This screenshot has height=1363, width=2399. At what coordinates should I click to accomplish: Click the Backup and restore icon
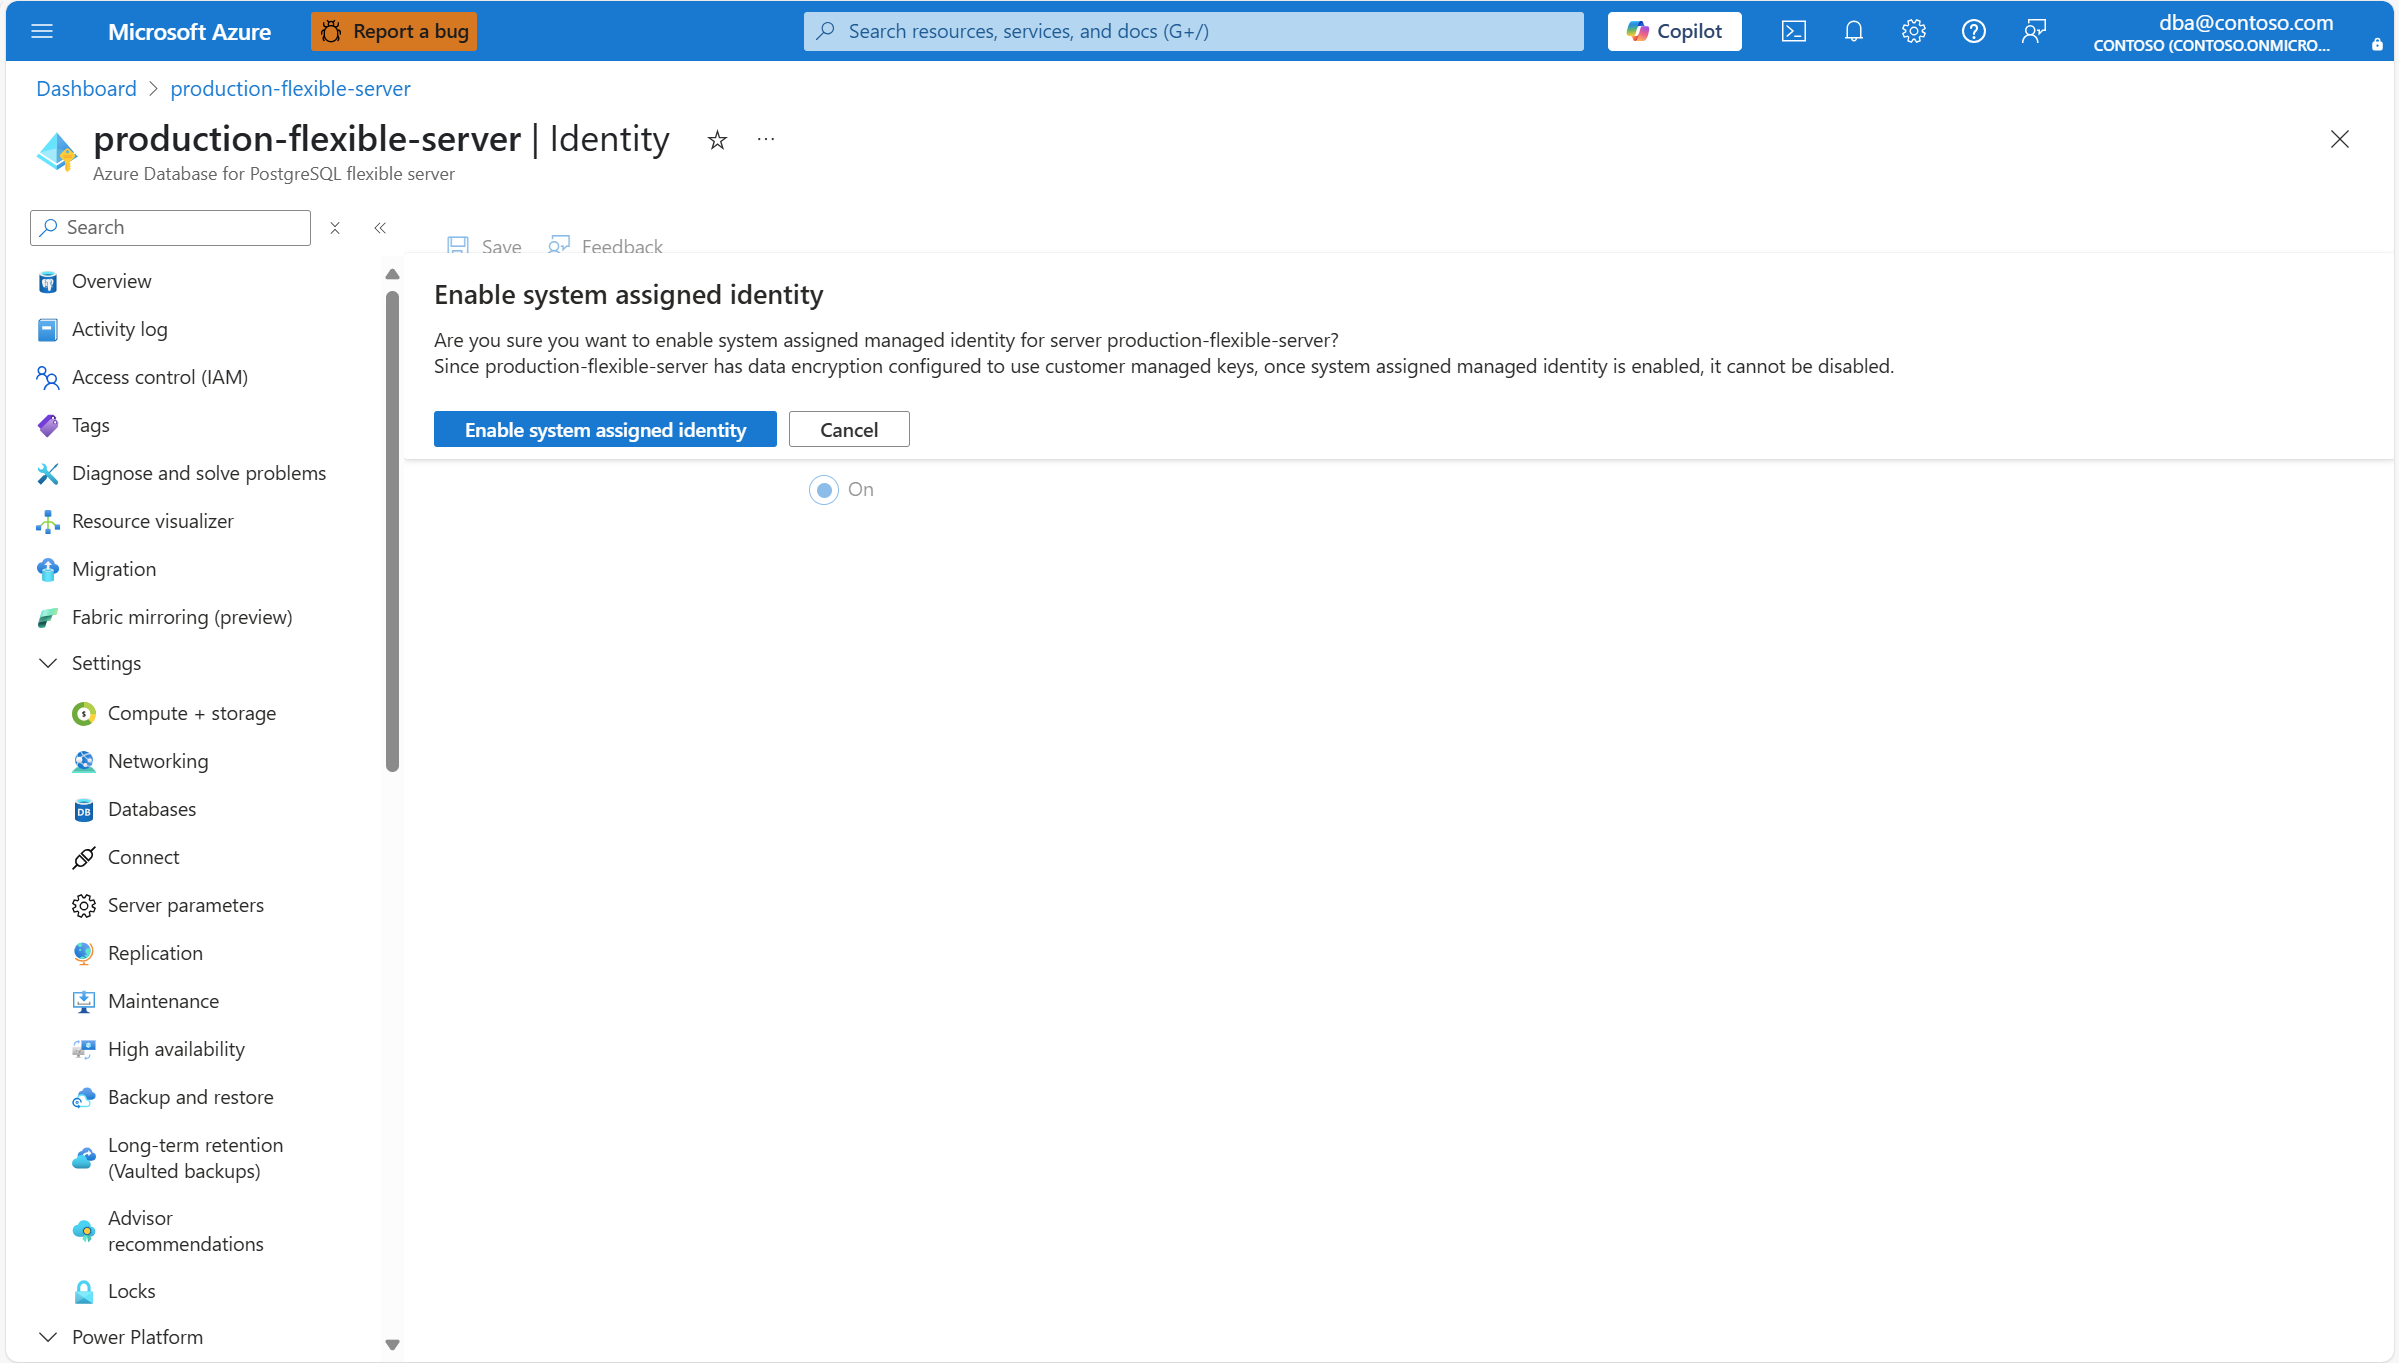point(84,1098)
